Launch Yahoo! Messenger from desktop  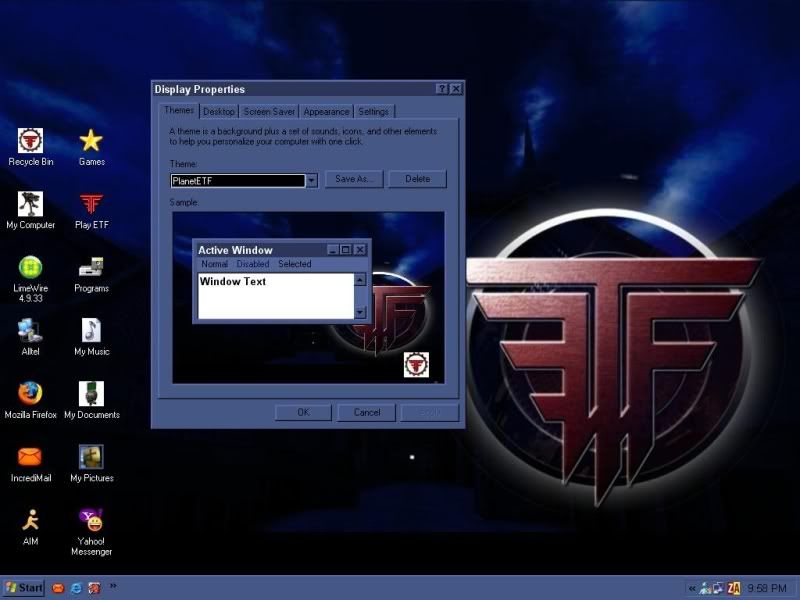pos(91,520)
